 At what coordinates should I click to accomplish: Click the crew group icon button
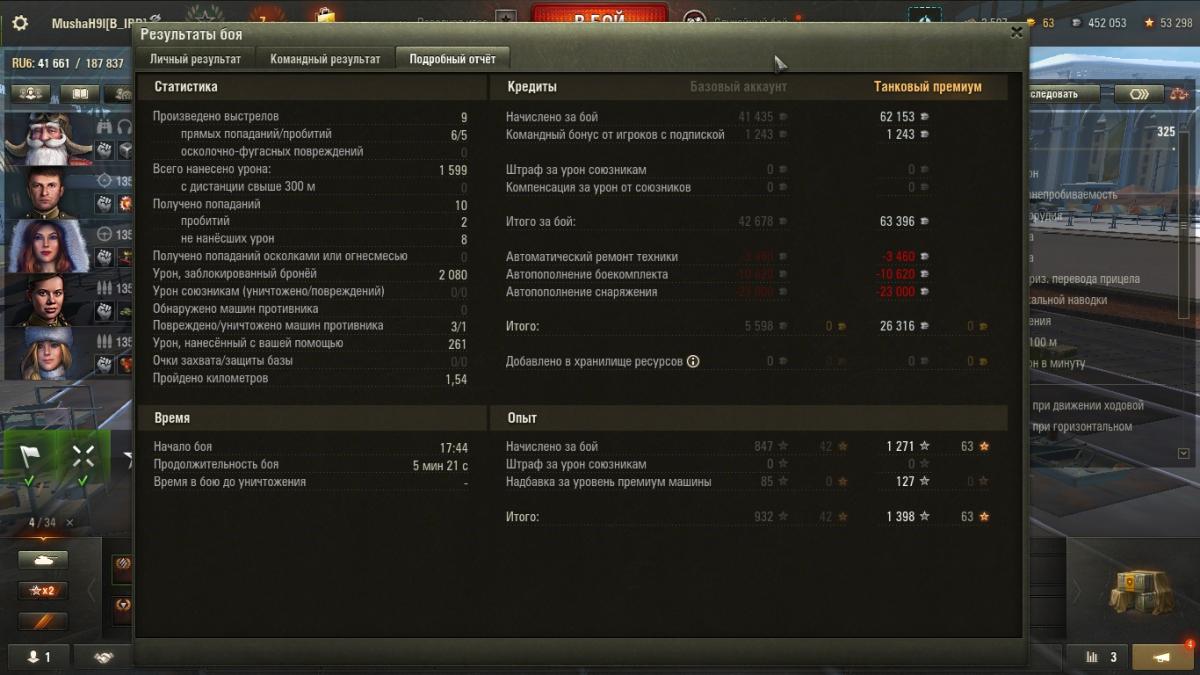[x=30, y=94]
